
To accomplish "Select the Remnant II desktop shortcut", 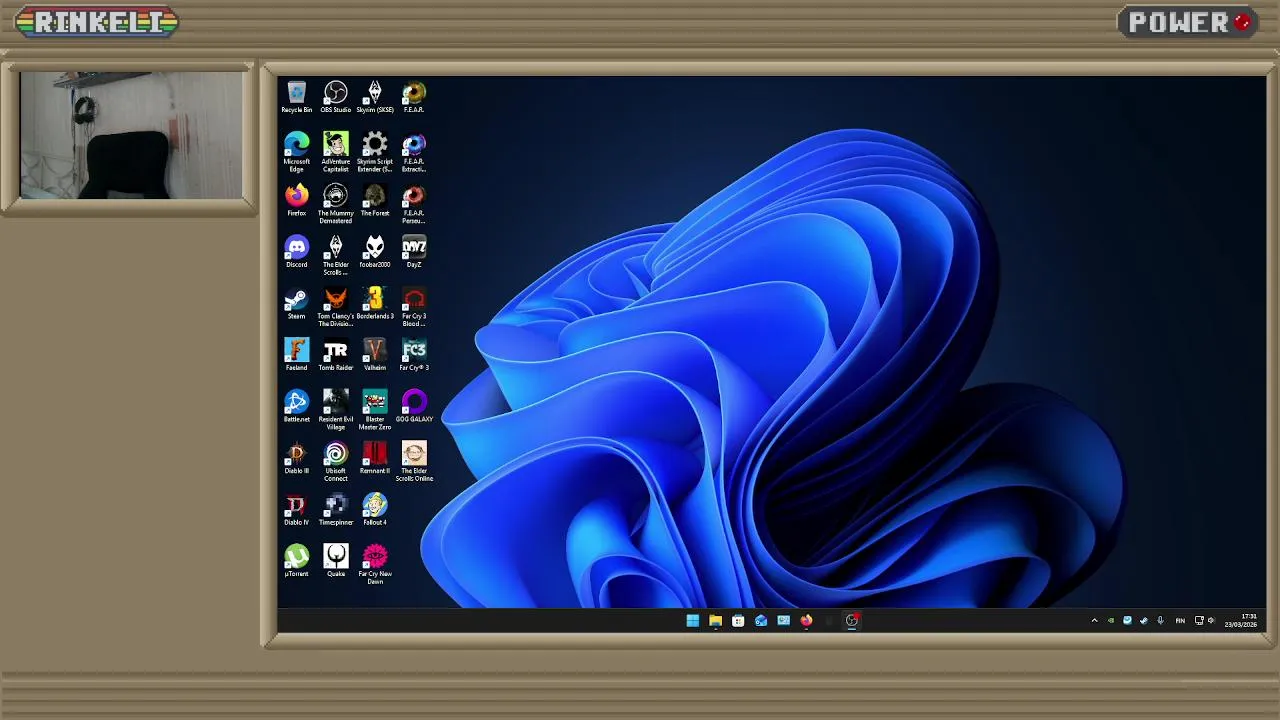I will click(x=375, y=458).
